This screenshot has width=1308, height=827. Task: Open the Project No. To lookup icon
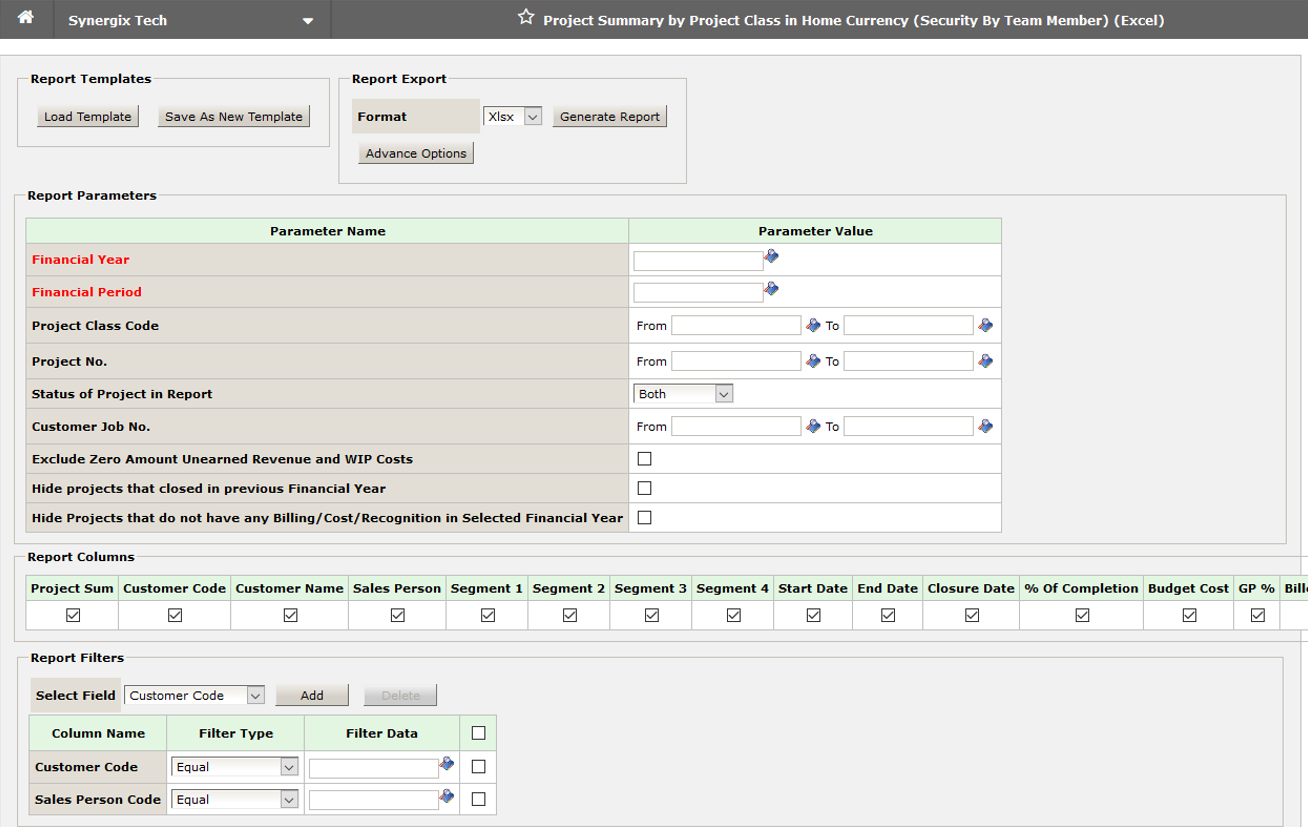985,360
